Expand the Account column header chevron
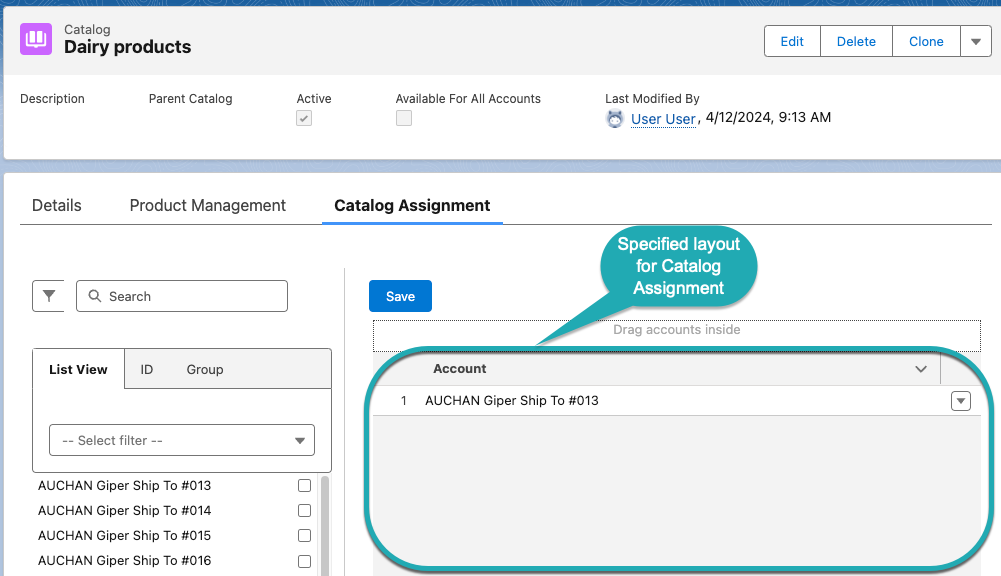1001x576 pixels. [x=921, y=370]
